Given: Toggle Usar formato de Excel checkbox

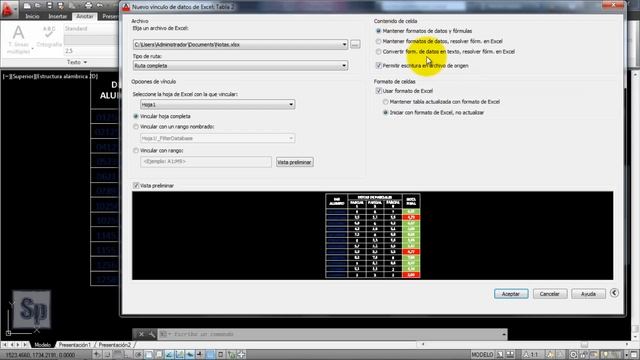Looking at the screenshot, I should point(404,91).
